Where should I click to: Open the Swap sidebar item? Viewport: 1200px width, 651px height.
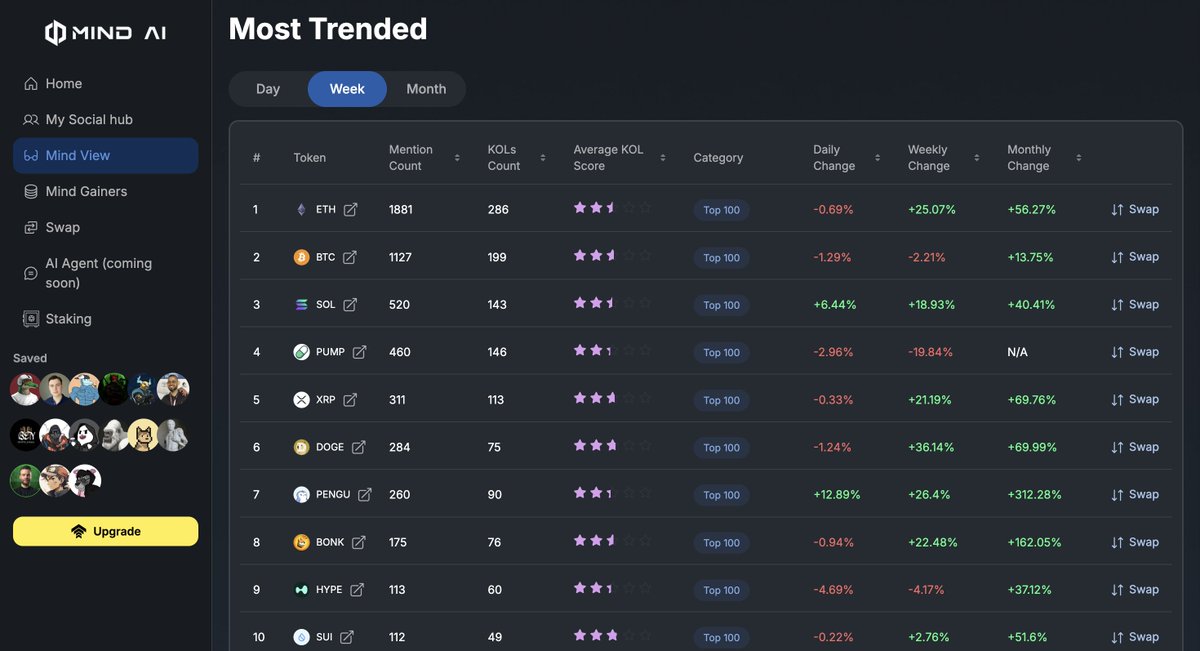[x=105, y=227]
